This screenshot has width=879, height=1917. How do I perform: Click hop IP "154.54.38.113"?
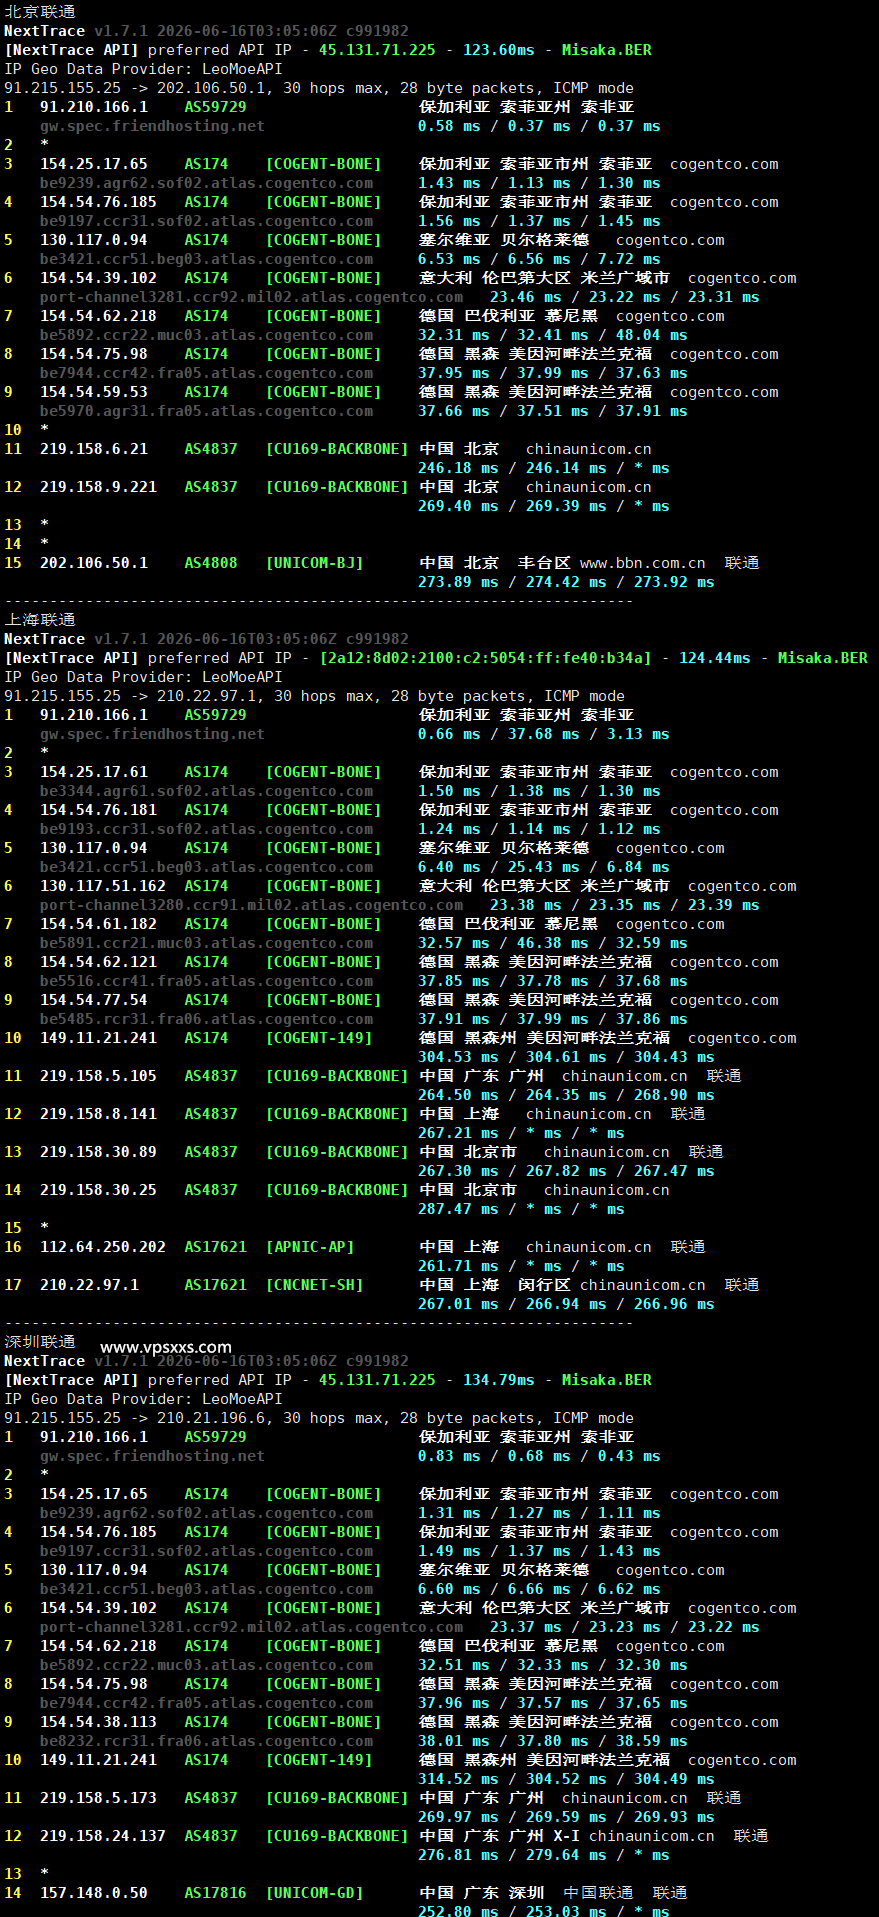coord(98,1722)
